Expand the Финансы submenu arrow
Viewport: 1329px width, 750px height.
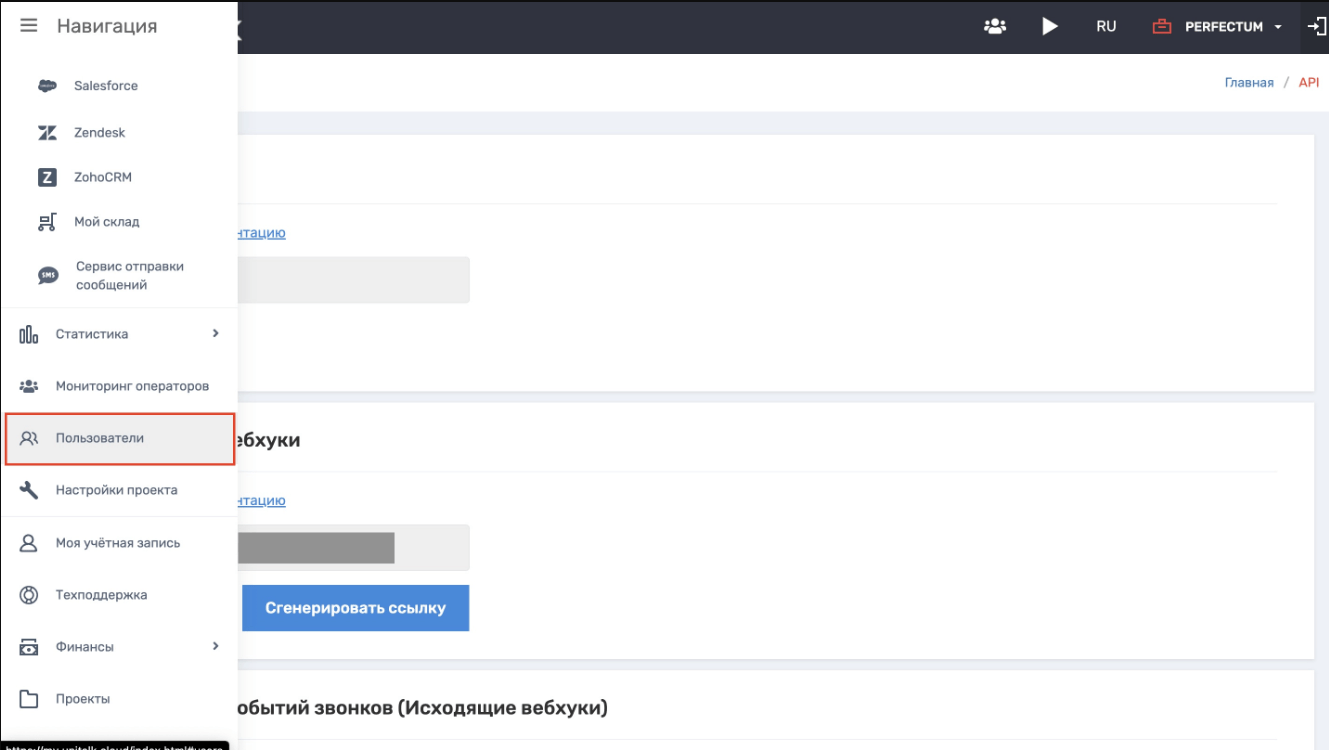[215, 647]
